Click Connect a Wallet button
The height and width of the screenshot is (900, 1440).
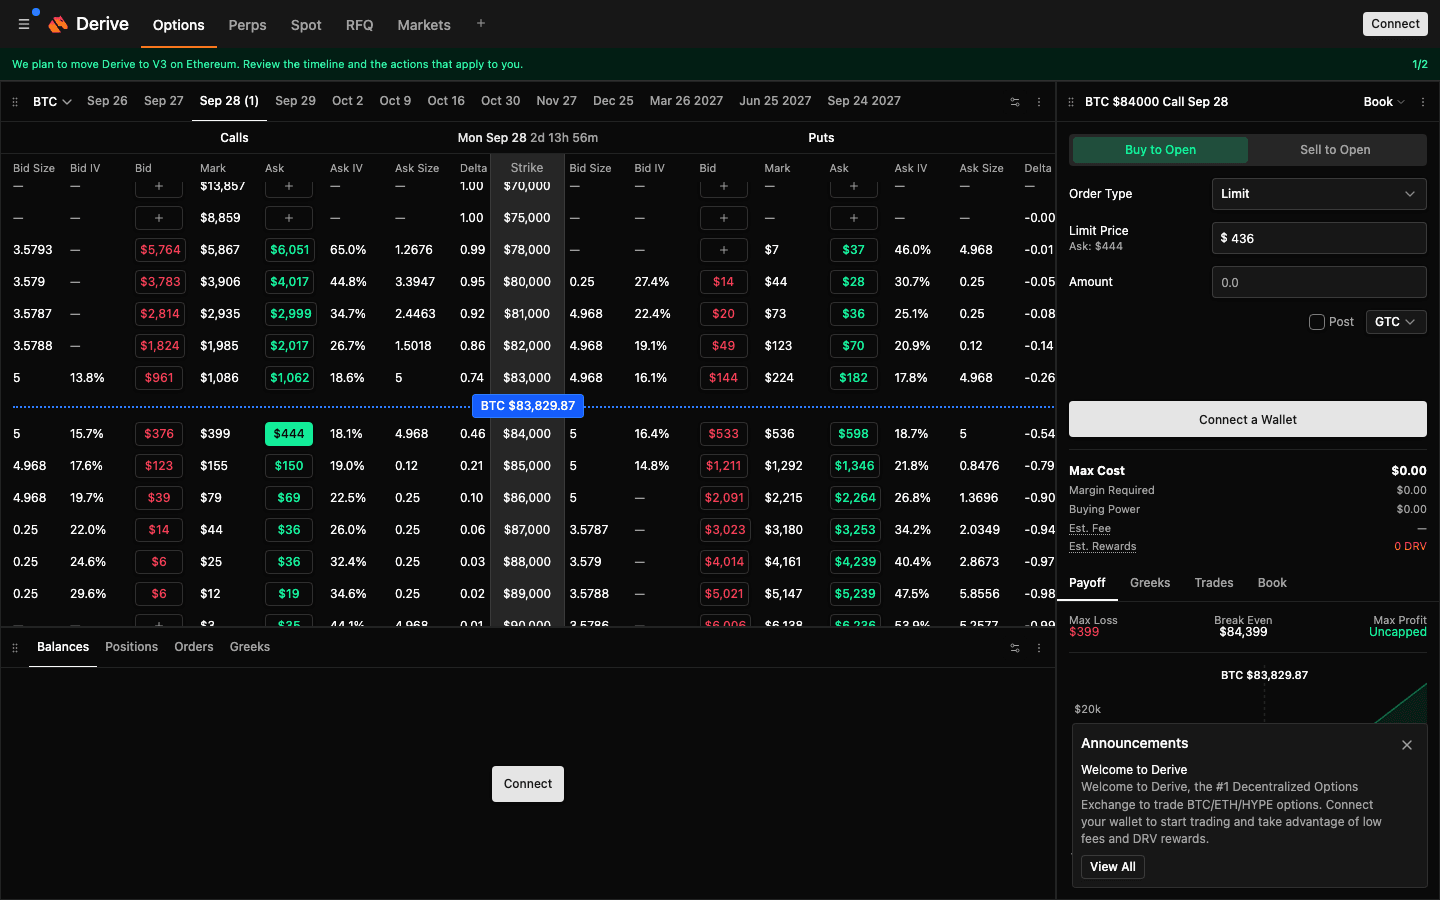(1248, 420)
